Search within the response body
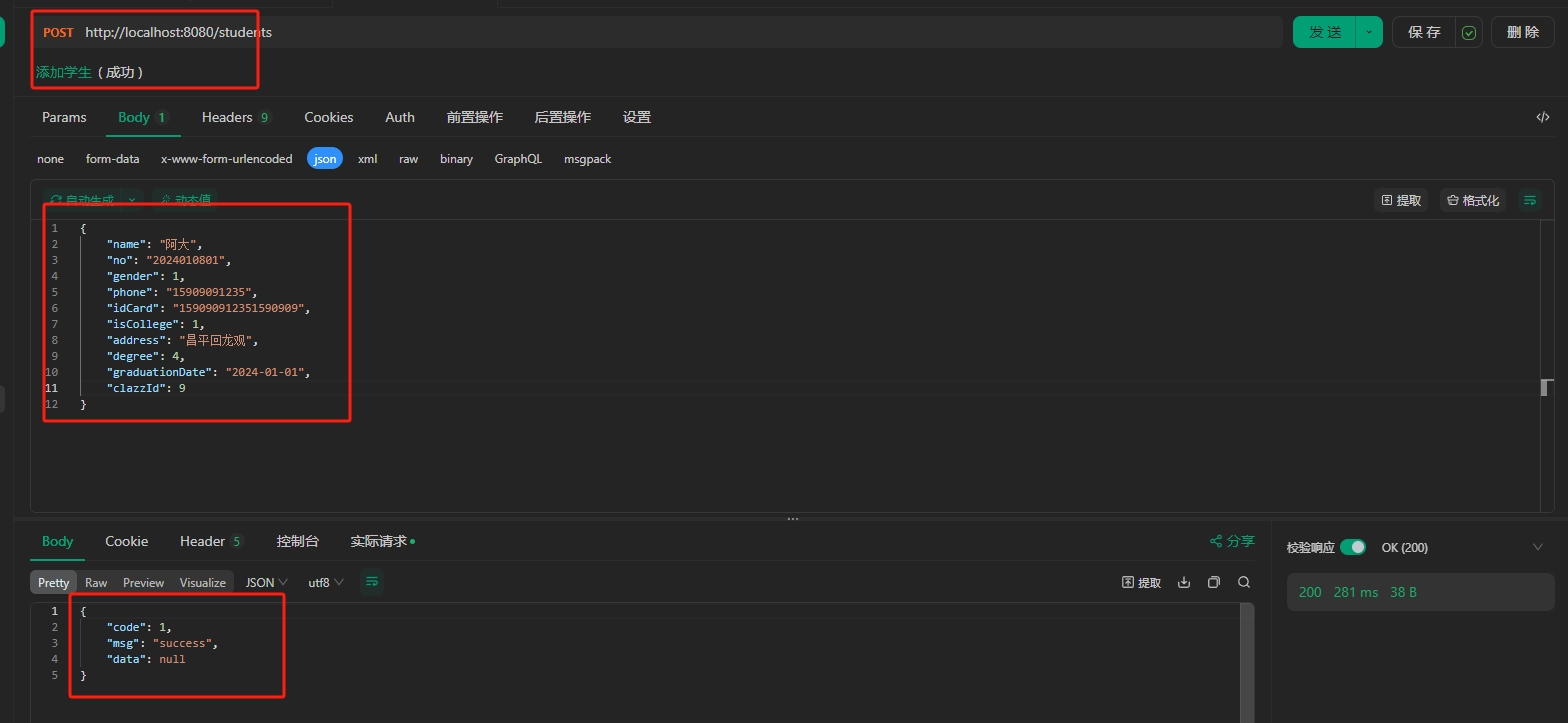 pyautogui.click(x=1244, y=582)
